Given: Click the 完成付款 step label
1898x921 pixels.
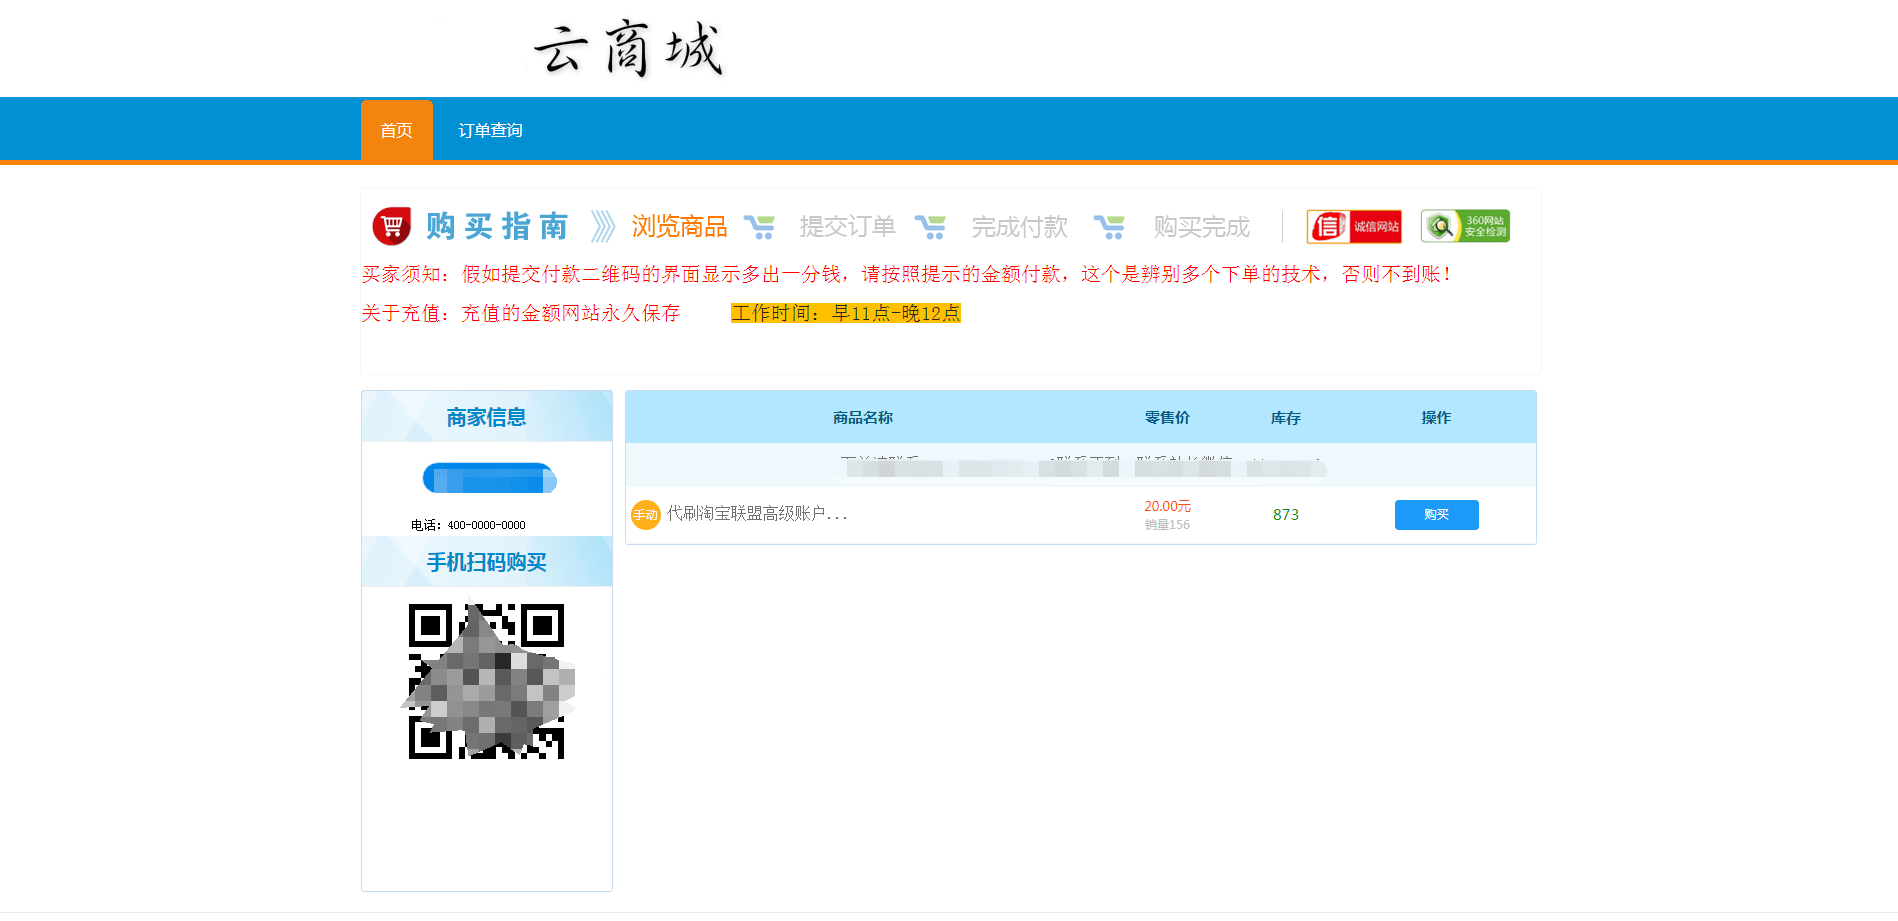Looking at the screenshot, I should [x=1019, y=226].
